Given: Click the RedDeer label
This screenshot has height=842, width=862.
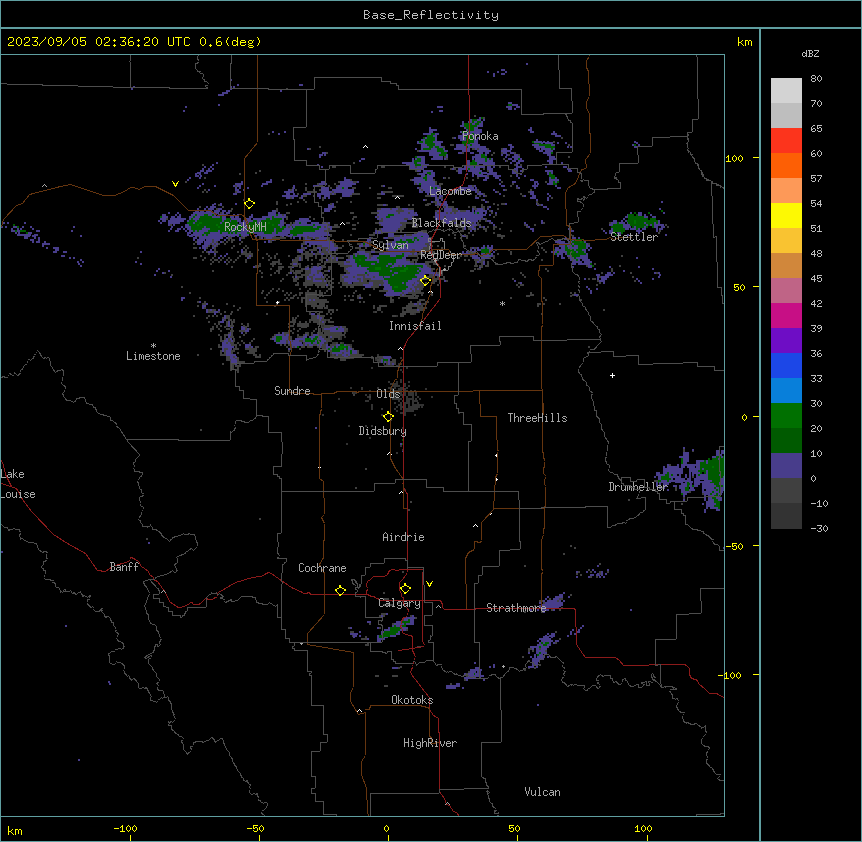Looking at the screenshot, I should tap(441, 255).
